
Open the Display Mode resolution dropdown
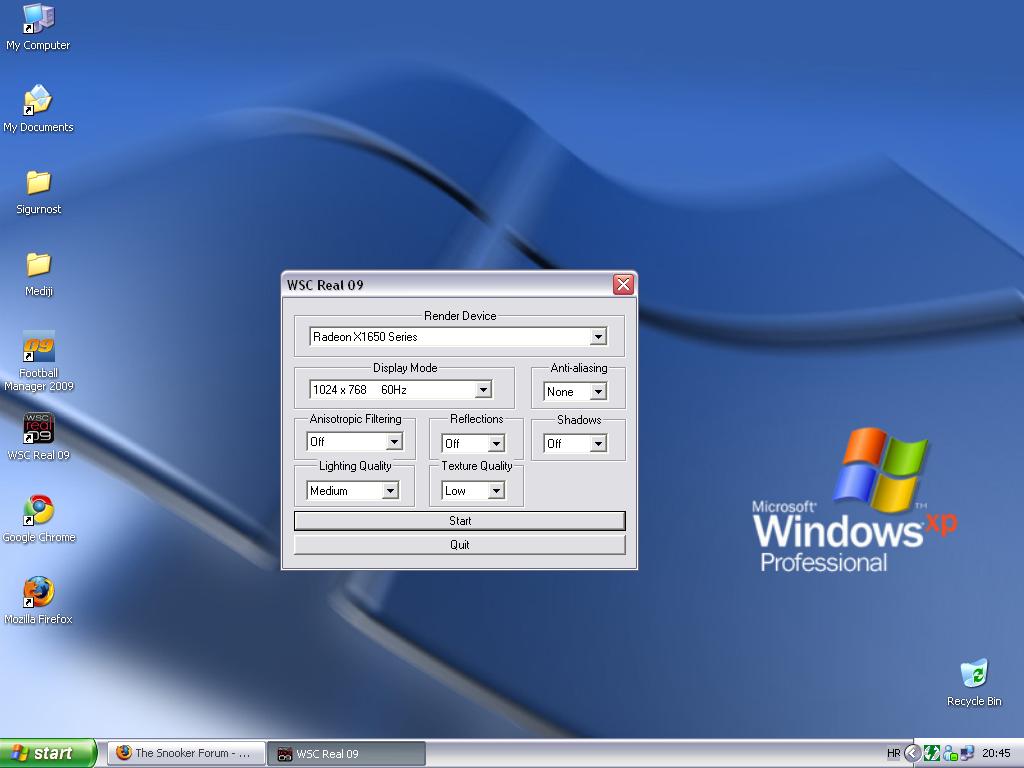click(x=400, y=390)
